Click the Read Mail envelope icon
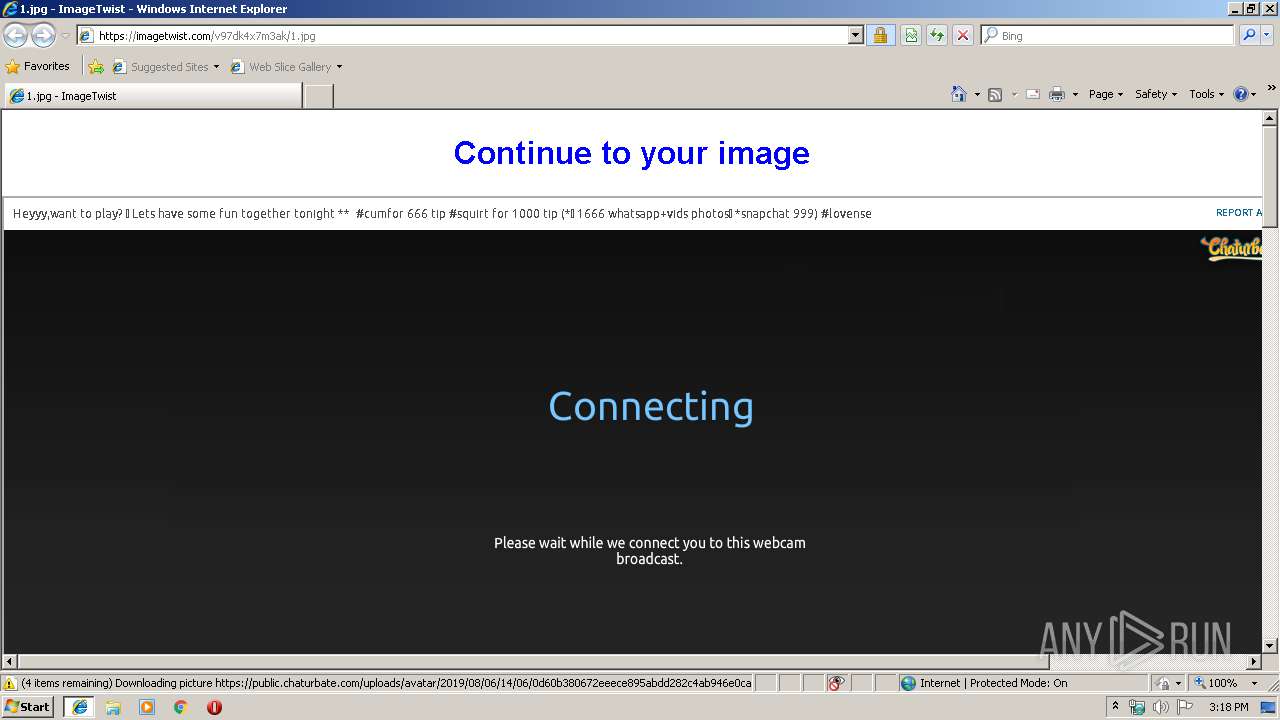The image size is (1280, 720). click(1033, 94)
